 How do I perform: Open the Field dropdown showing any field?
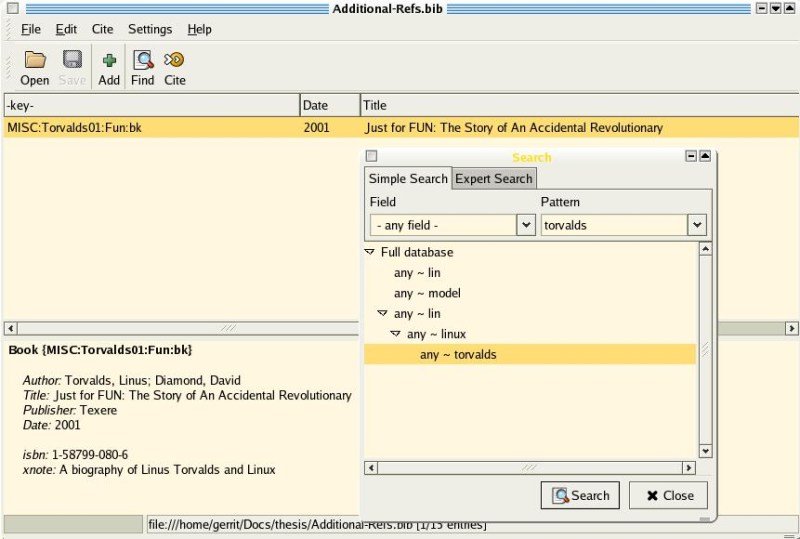tap(526, 225)
